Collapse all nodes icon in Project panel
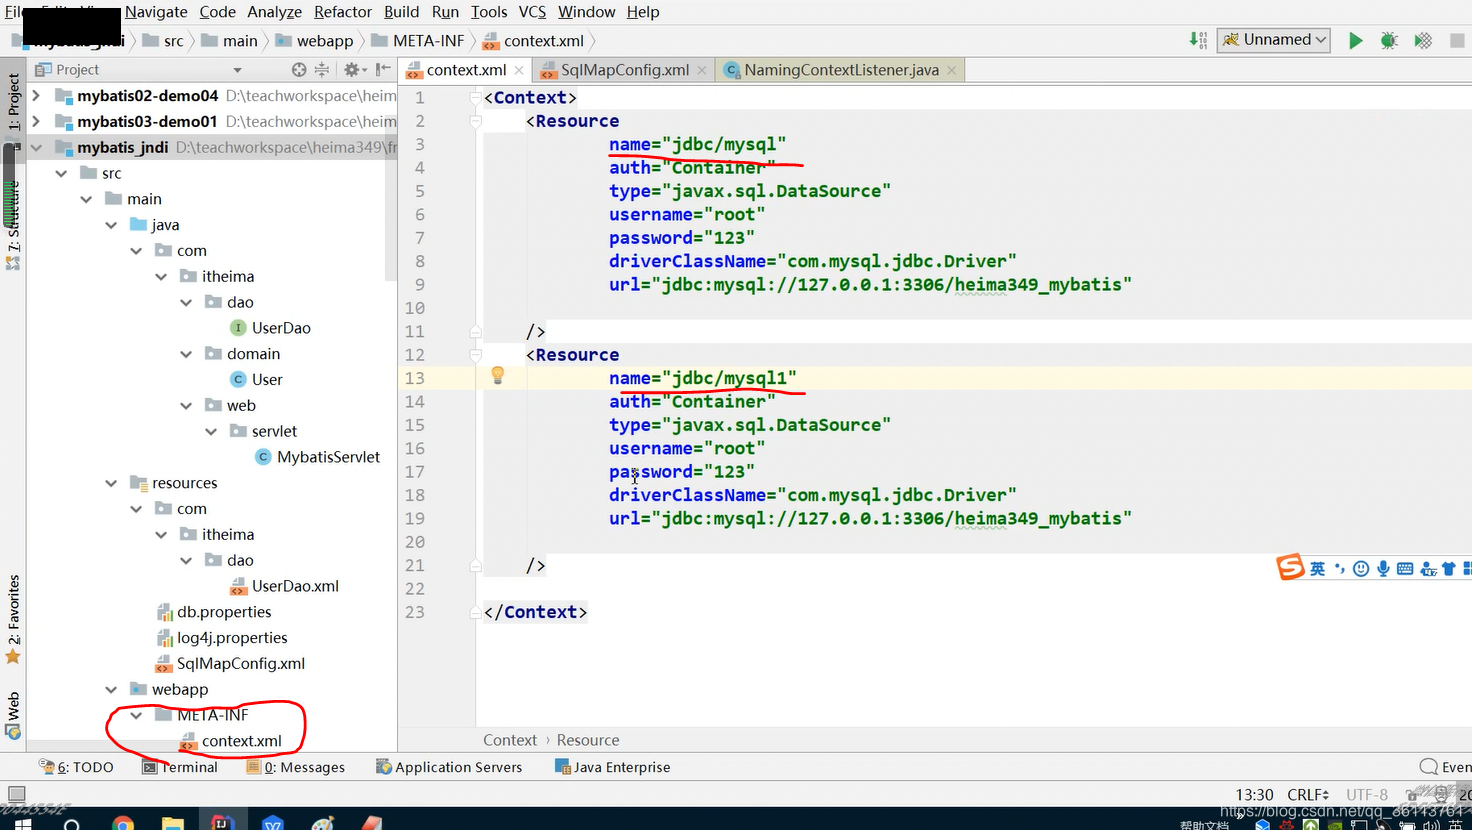The width and height of the screenshot is (1472, 830). tap(322, 70)
